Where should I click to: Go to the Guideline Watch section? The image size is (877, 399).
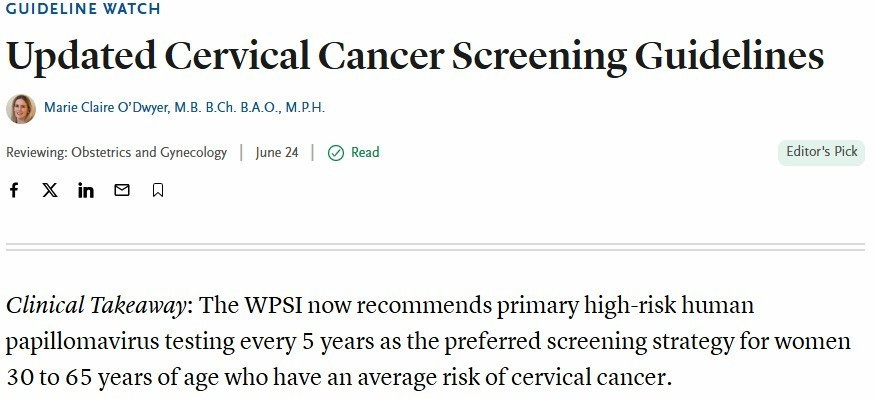pyautogui.click(x=83, y=8)
